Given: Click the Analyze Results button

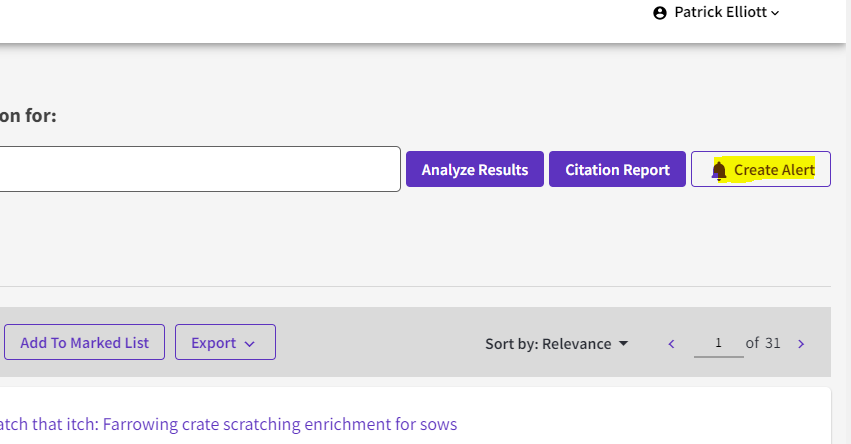Looking at the screenshot, I should 474,169.
